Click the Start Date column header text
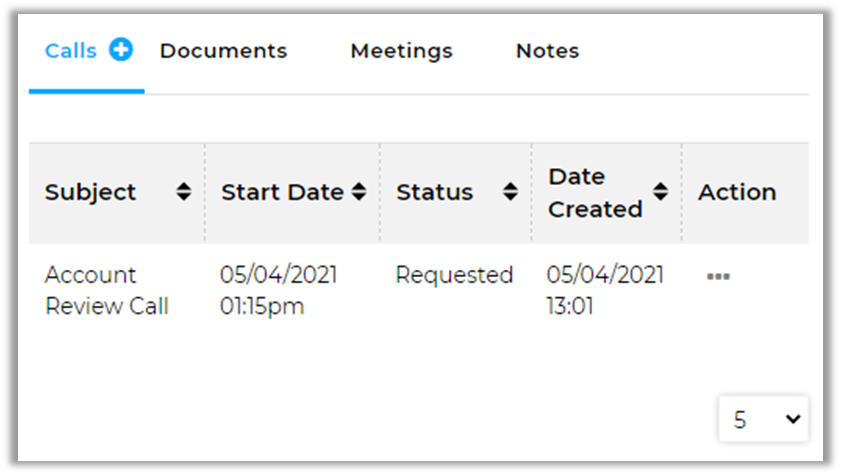 pyautogui.click(x=282, y=192)
